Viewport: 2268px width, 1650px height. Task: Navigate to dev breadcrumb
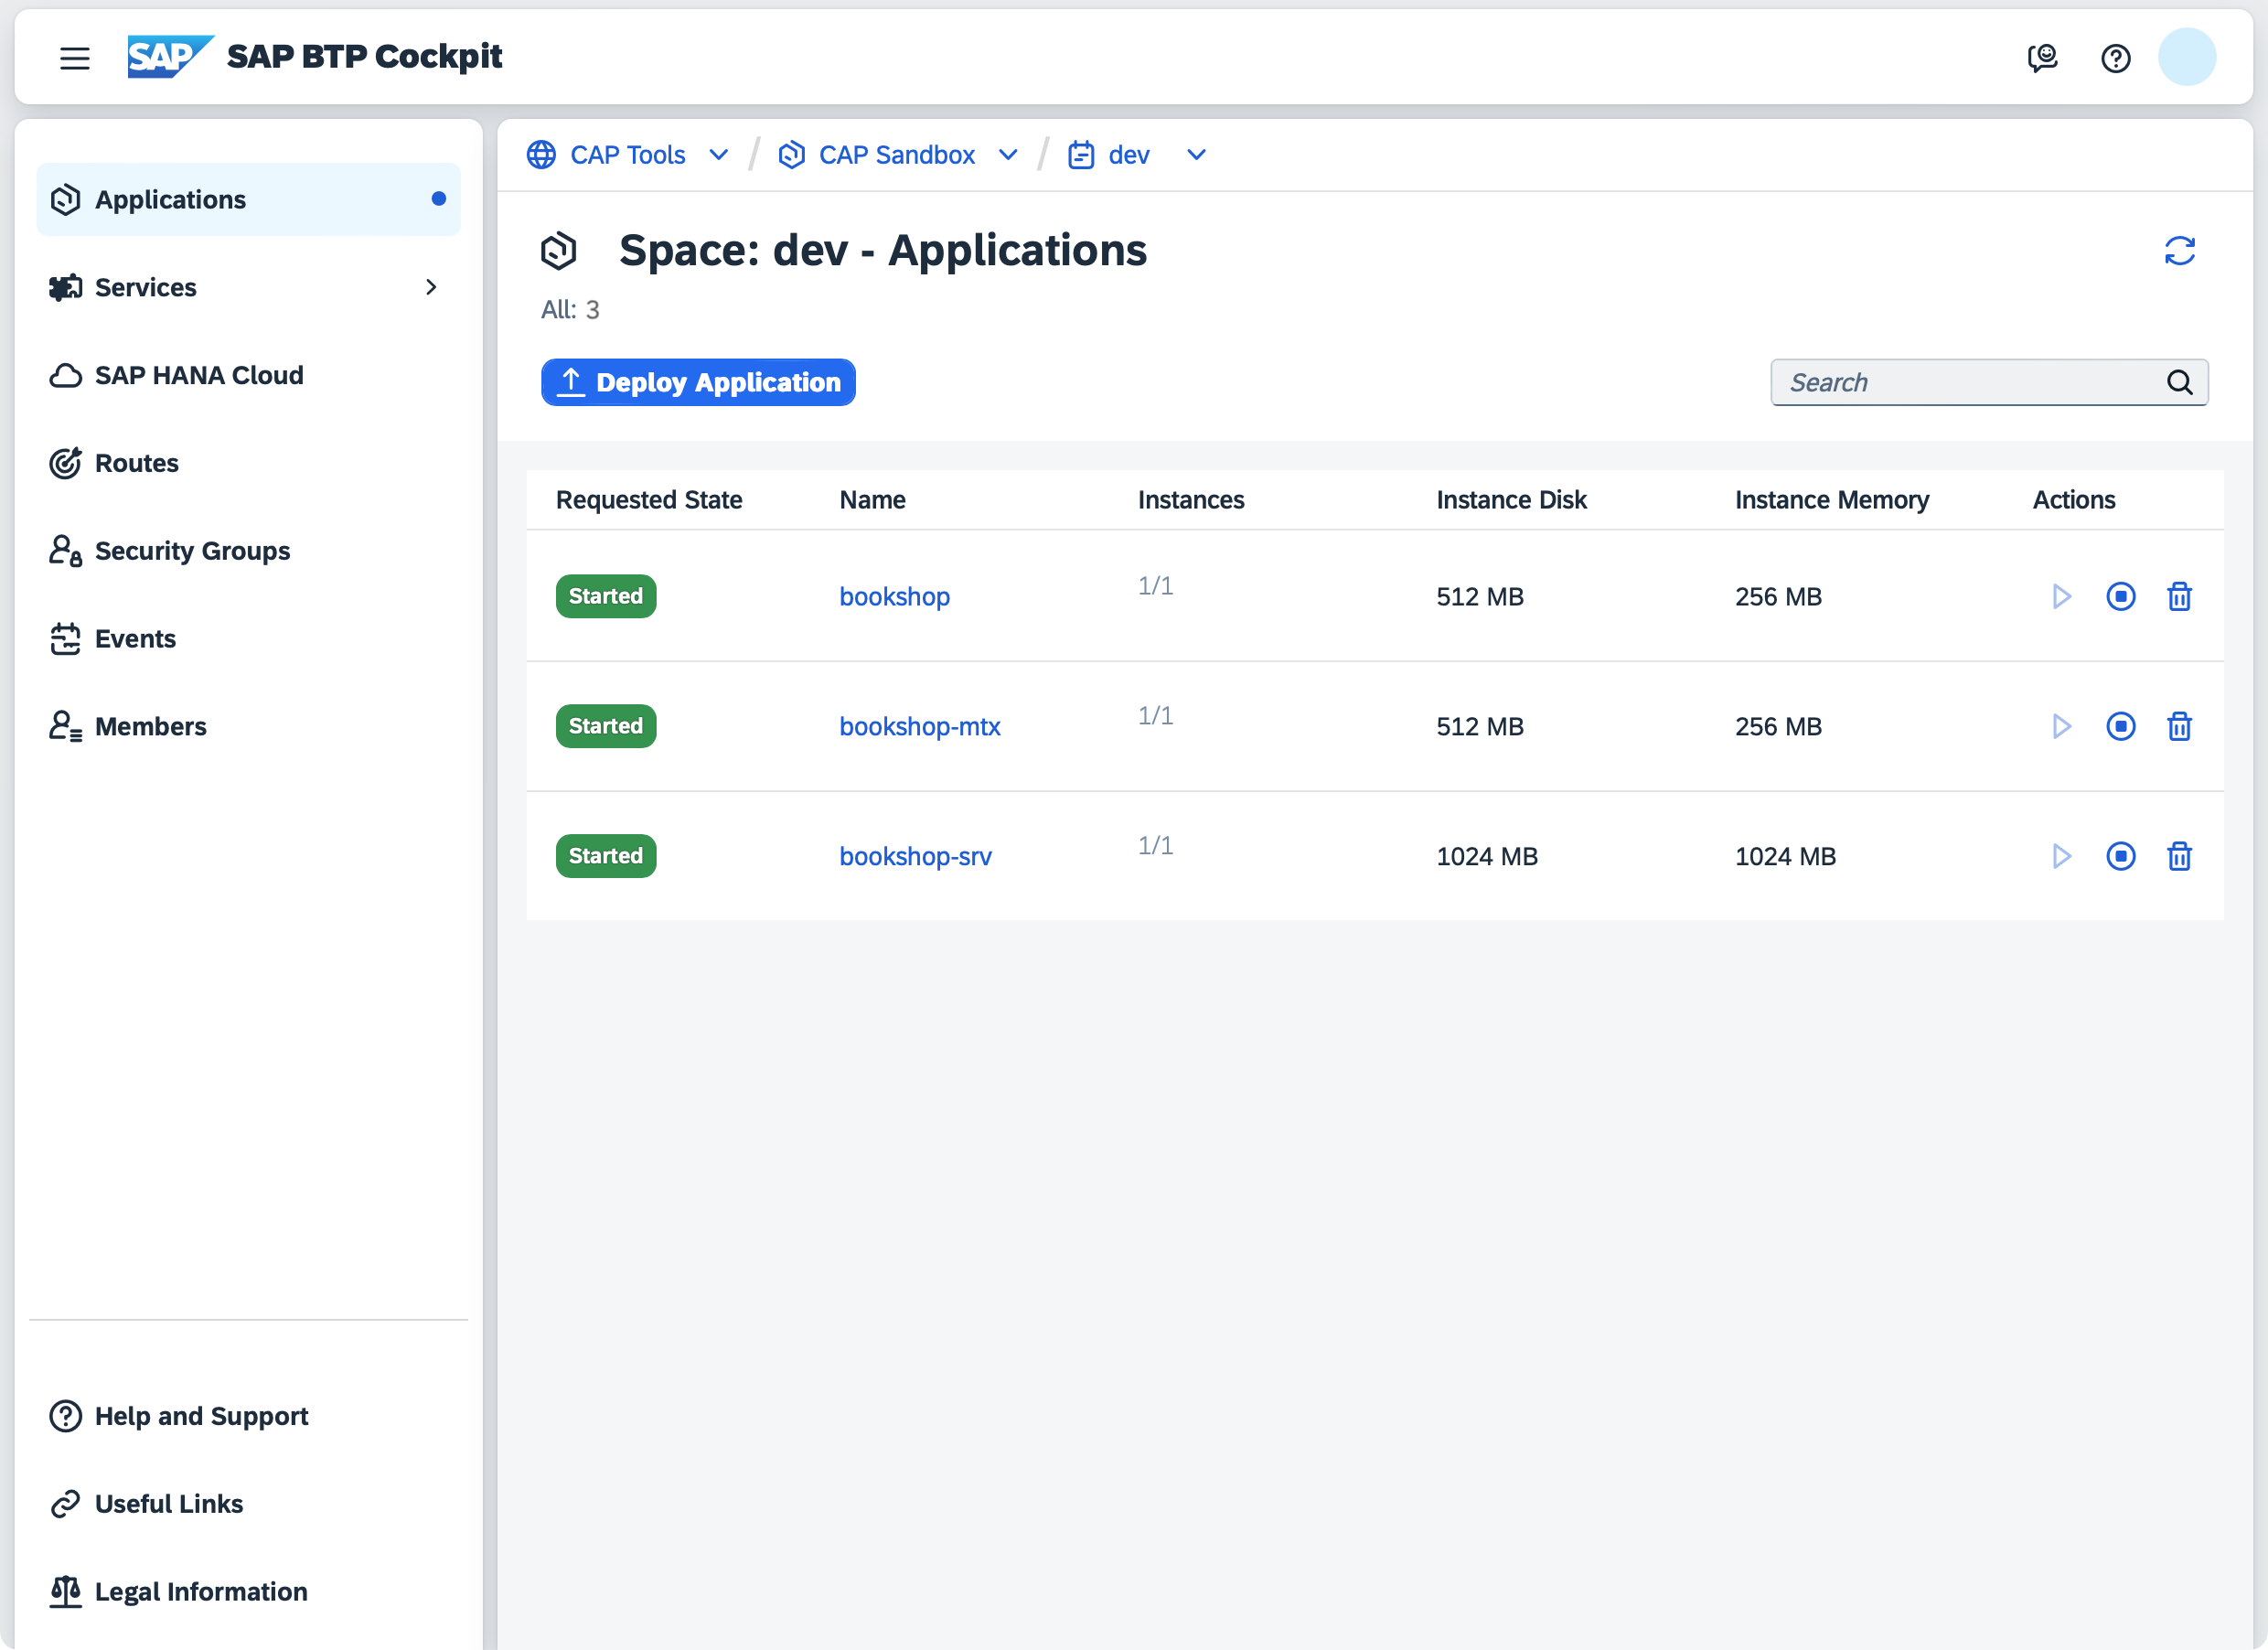1128,155
